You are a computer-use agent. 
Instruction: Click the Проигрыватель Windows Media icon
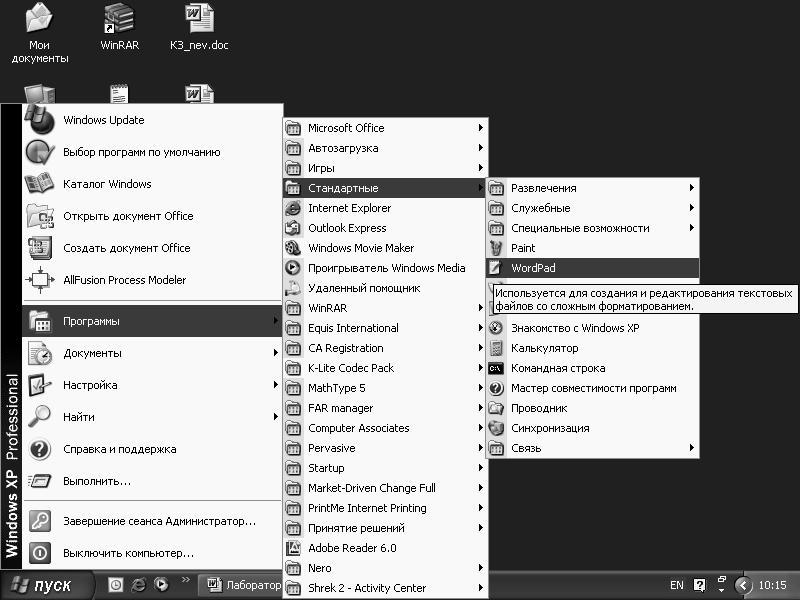click(x=293, y=268)
